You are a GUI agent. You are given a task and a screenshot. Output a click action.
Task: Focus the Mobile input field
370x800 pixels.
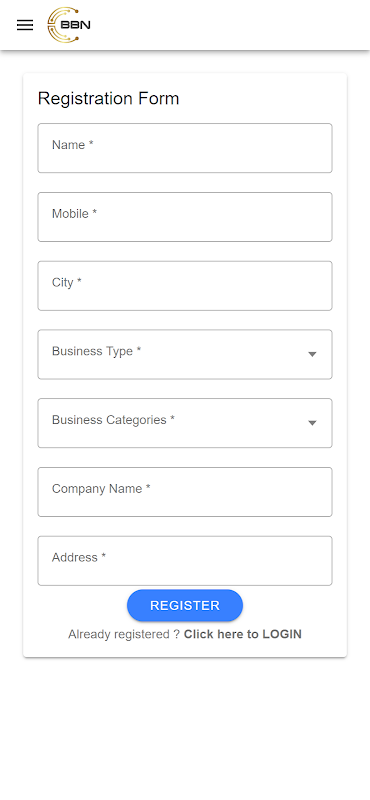pos(185,217)
